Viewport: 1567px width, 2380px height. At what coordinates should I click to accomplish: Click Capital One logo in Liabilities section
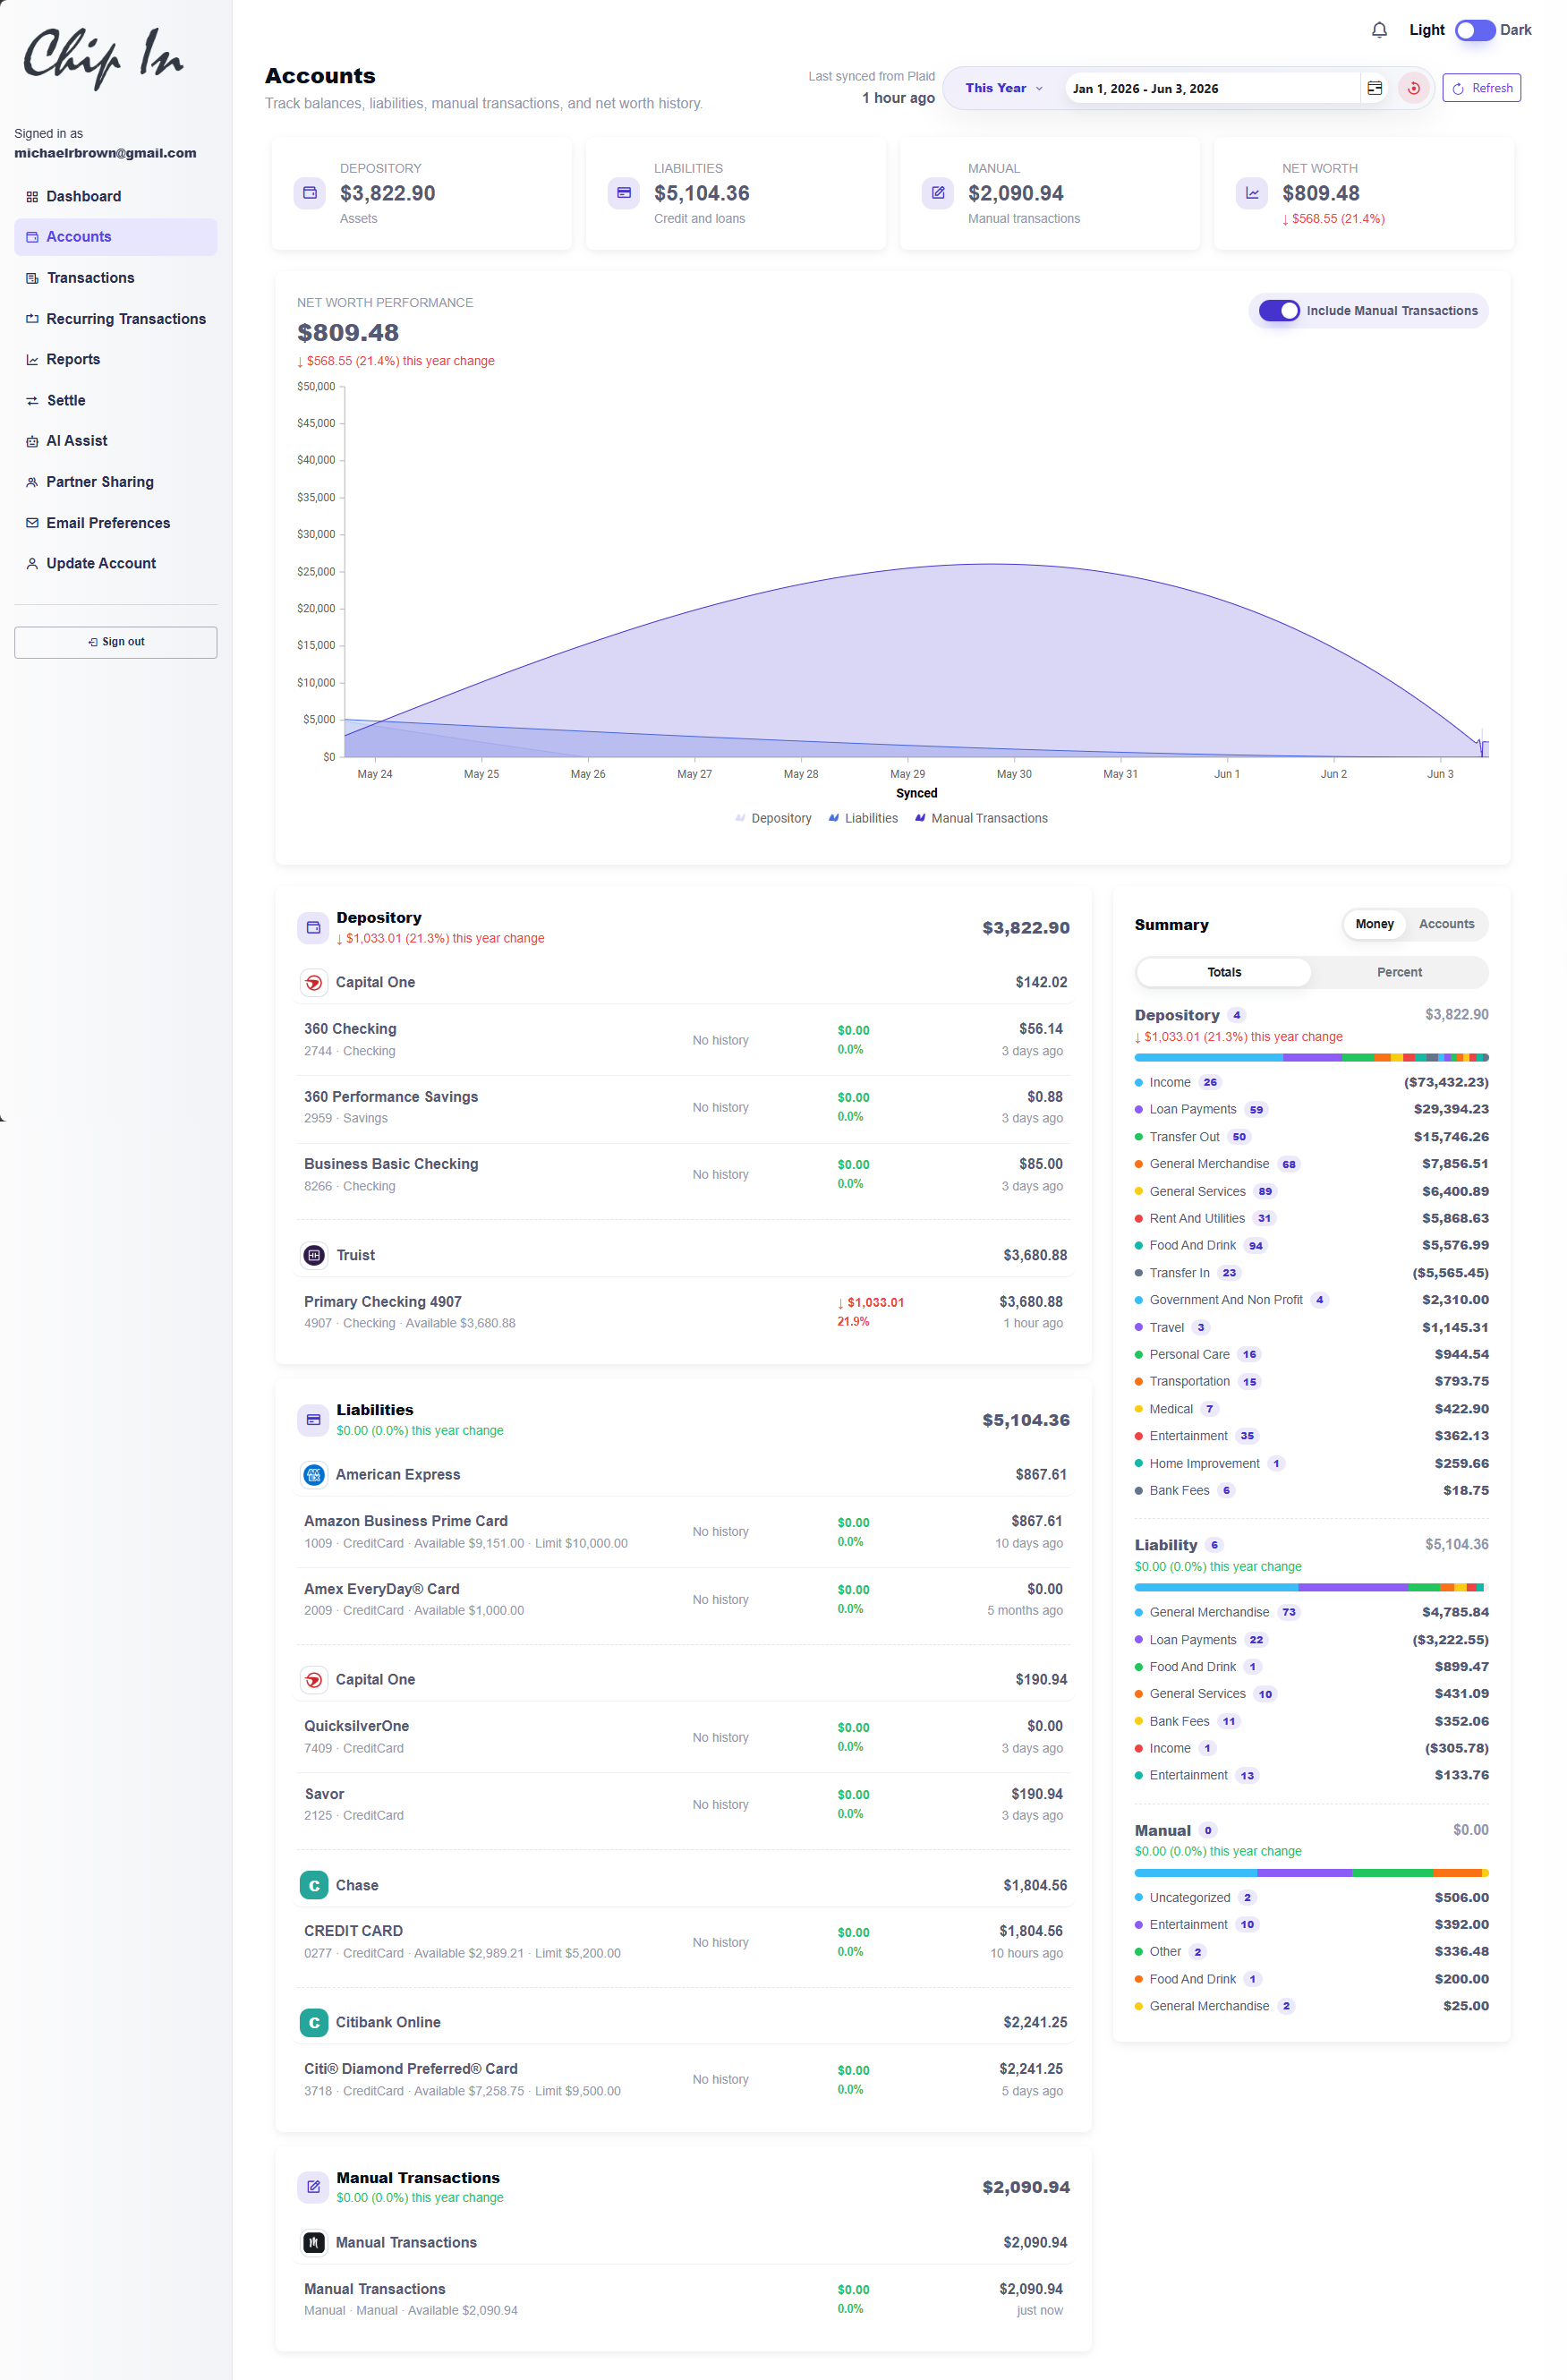[313, 1680]
